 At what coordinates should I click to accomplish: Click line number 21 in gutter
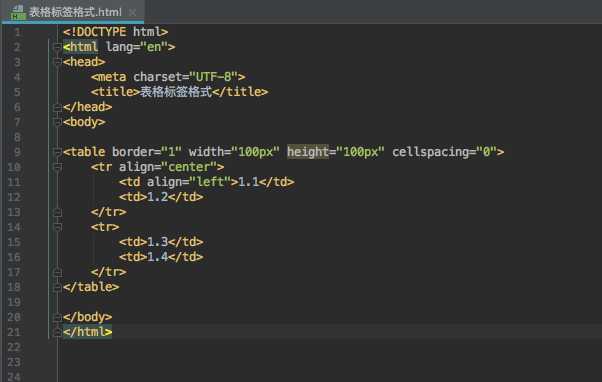[14, 332]
